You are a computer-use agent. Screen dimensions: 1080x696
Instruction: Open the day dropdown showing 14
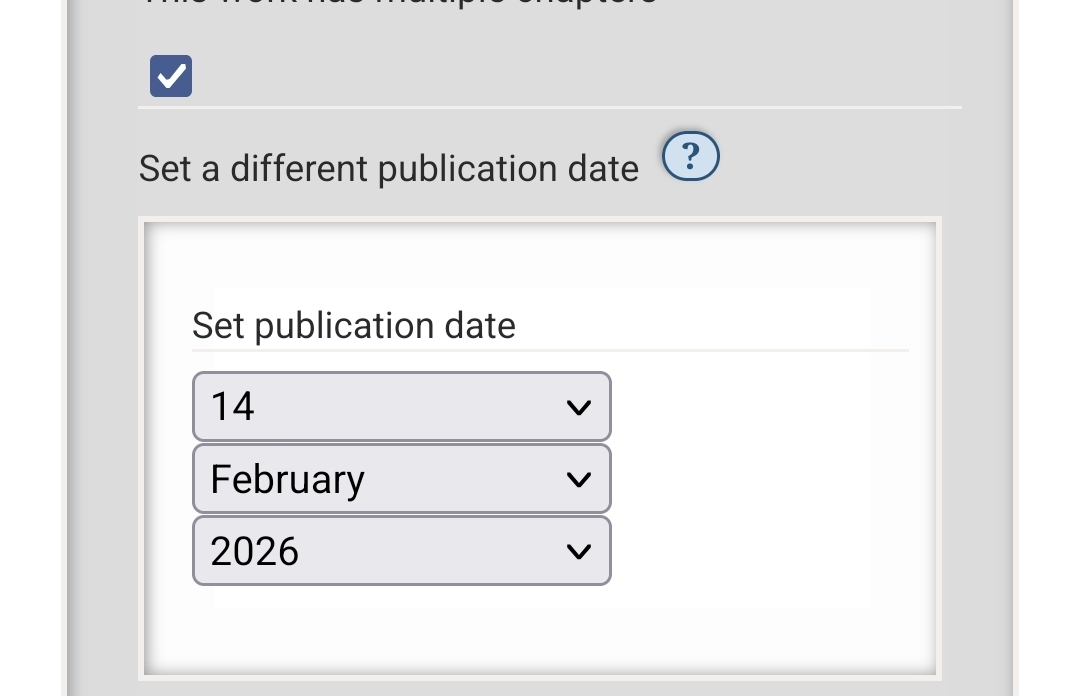[401, 407]
